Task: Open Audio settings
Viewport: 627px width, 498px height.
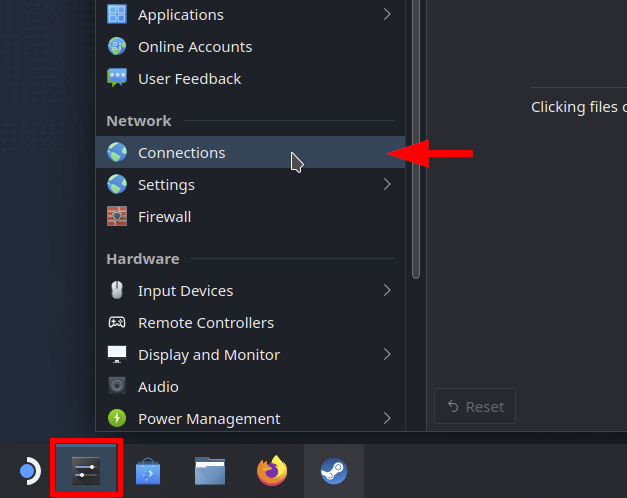Action: [250, 386]
